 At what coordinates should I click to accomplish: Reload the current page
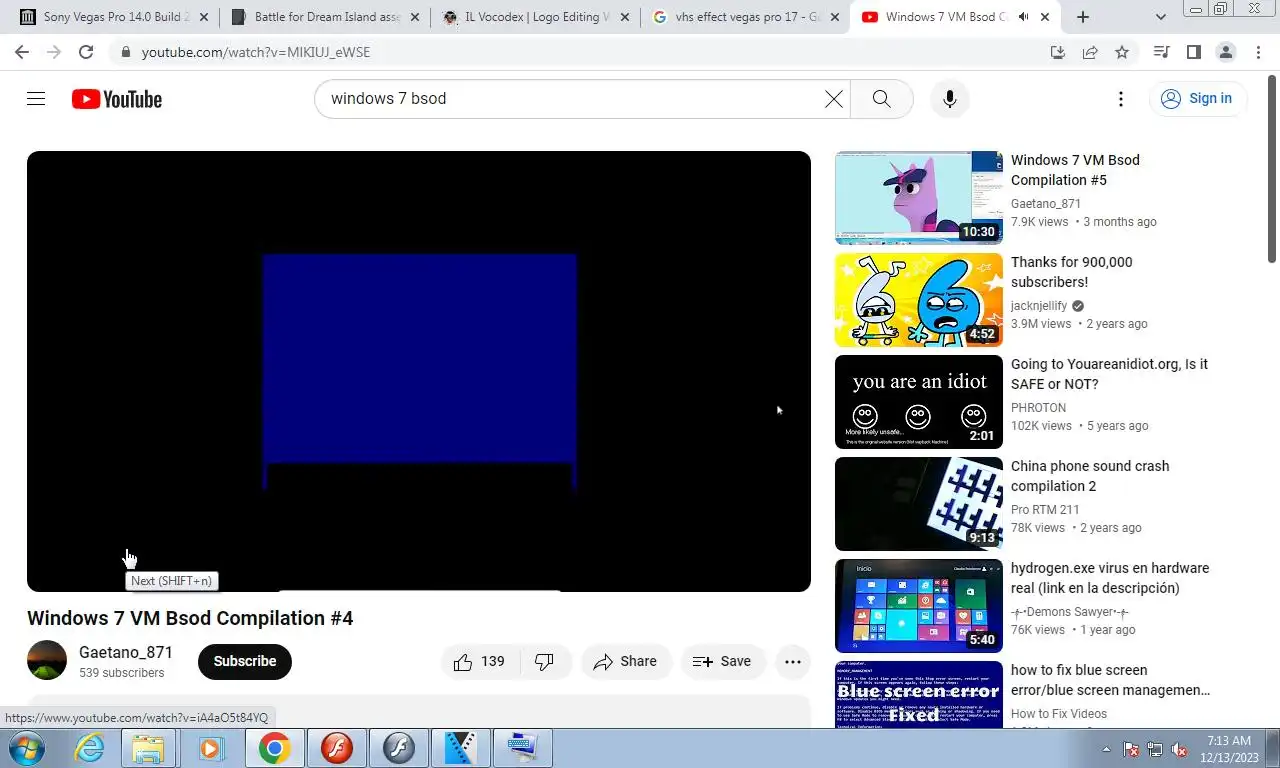pos(86,52)
